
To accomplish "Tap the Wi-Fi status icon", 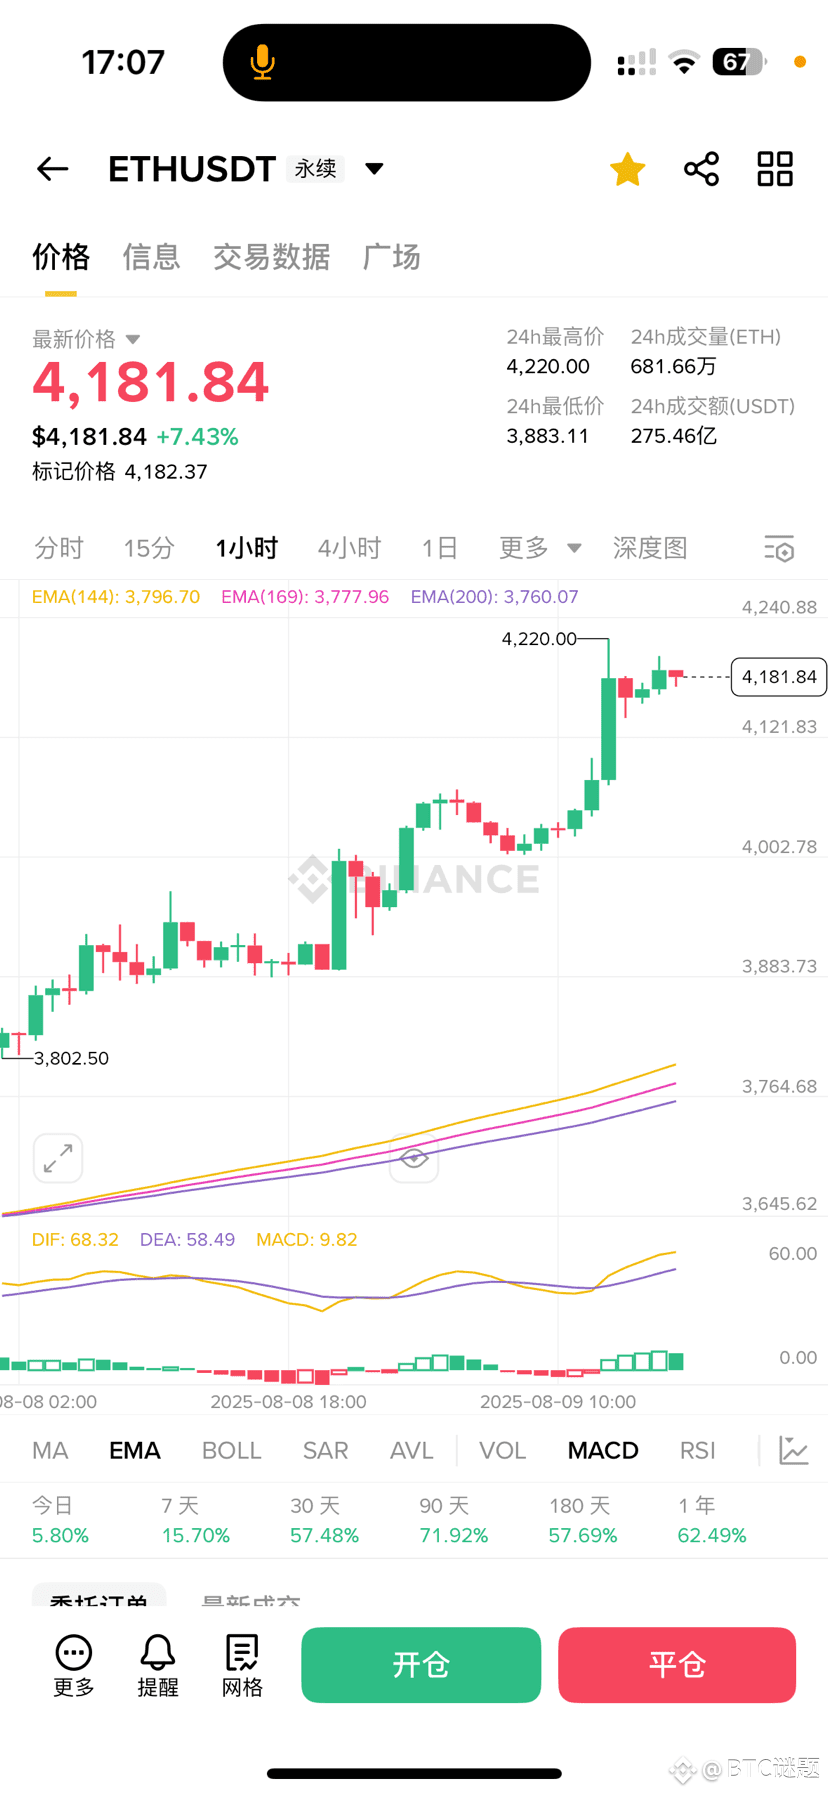I will pos(684,62).
